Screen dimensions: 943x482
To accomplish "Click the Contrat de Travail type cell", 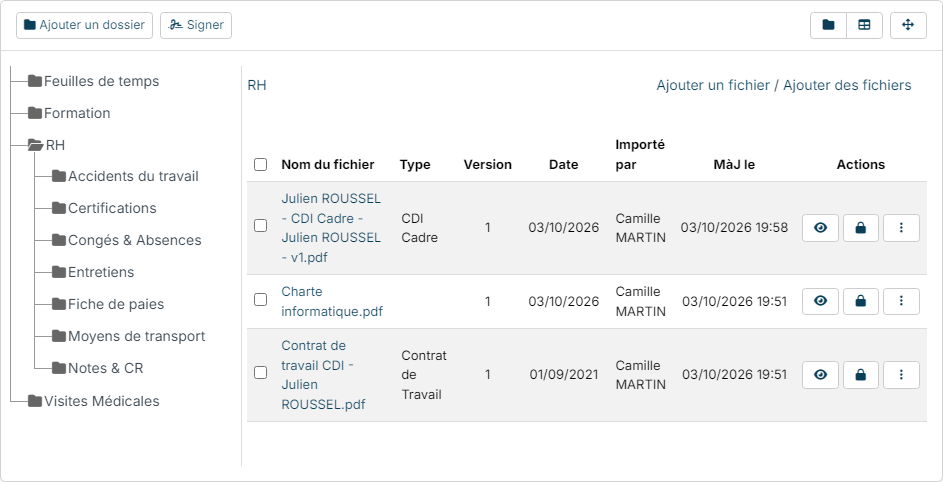I will click(424, 375).
